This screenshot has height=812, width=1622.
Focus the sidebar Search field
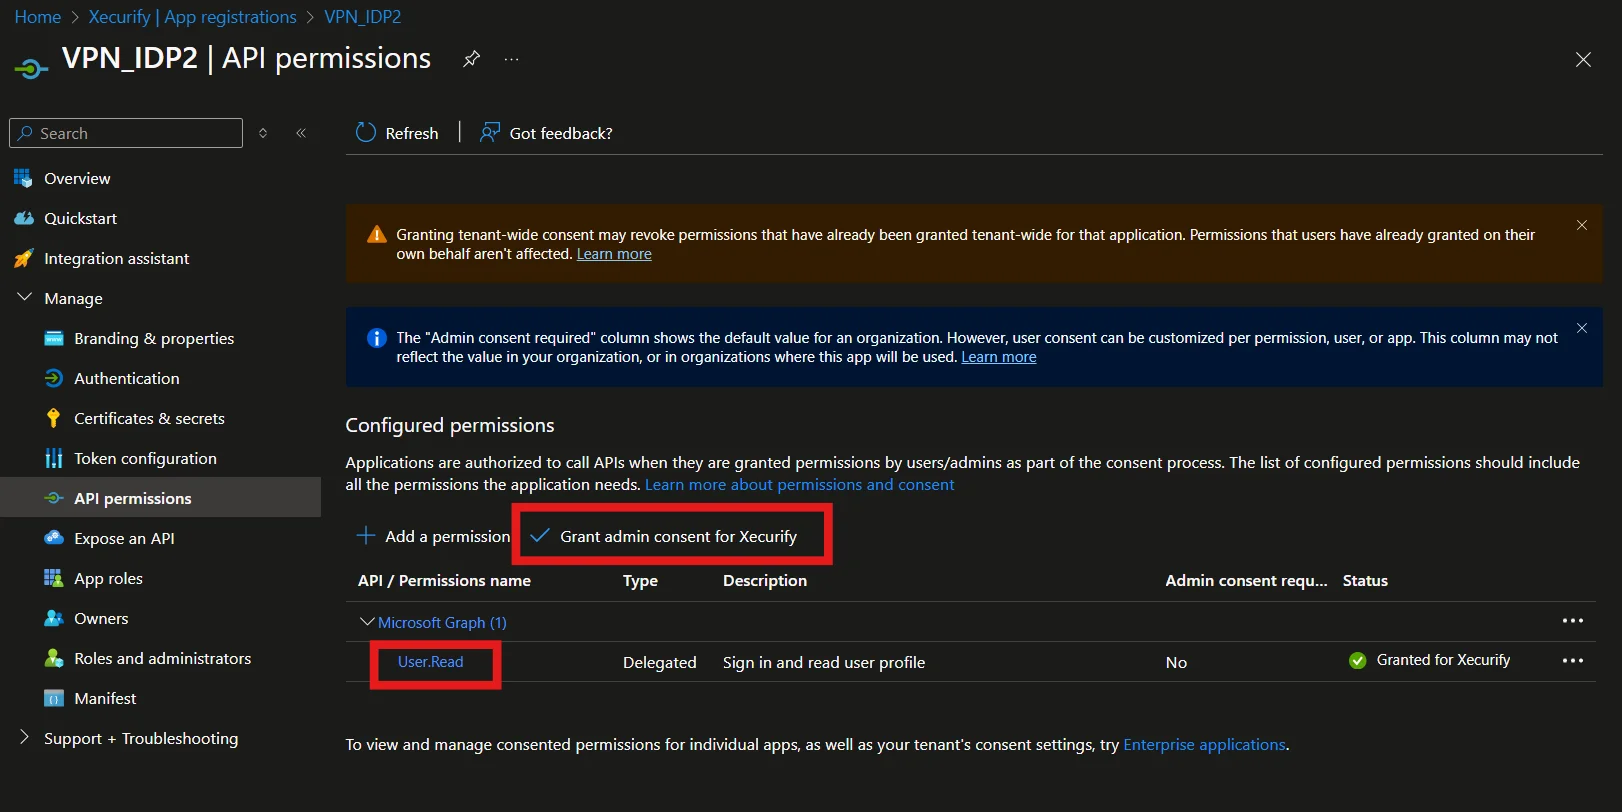coord(126,133)
